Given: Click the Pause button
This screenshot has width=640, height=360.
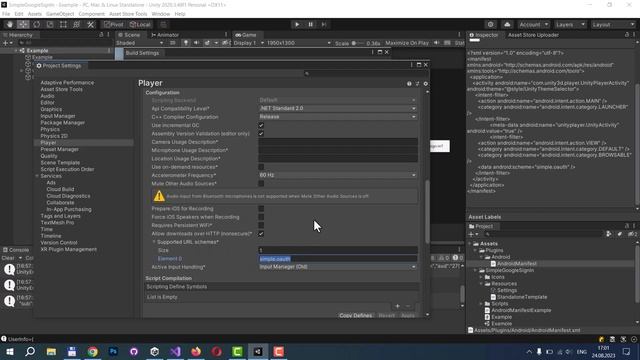Looking at the screenshot, I should pos(310,24).
